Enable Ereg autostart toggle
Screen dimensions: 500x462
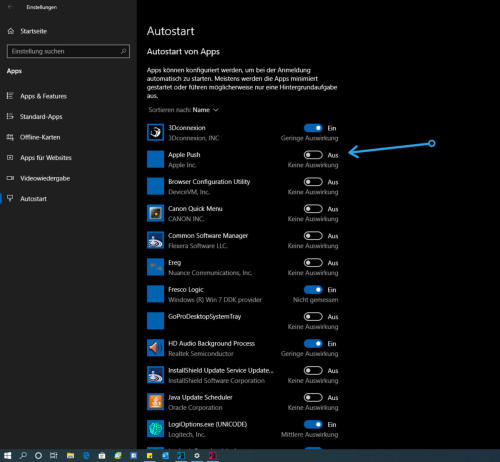pos(313,263)
